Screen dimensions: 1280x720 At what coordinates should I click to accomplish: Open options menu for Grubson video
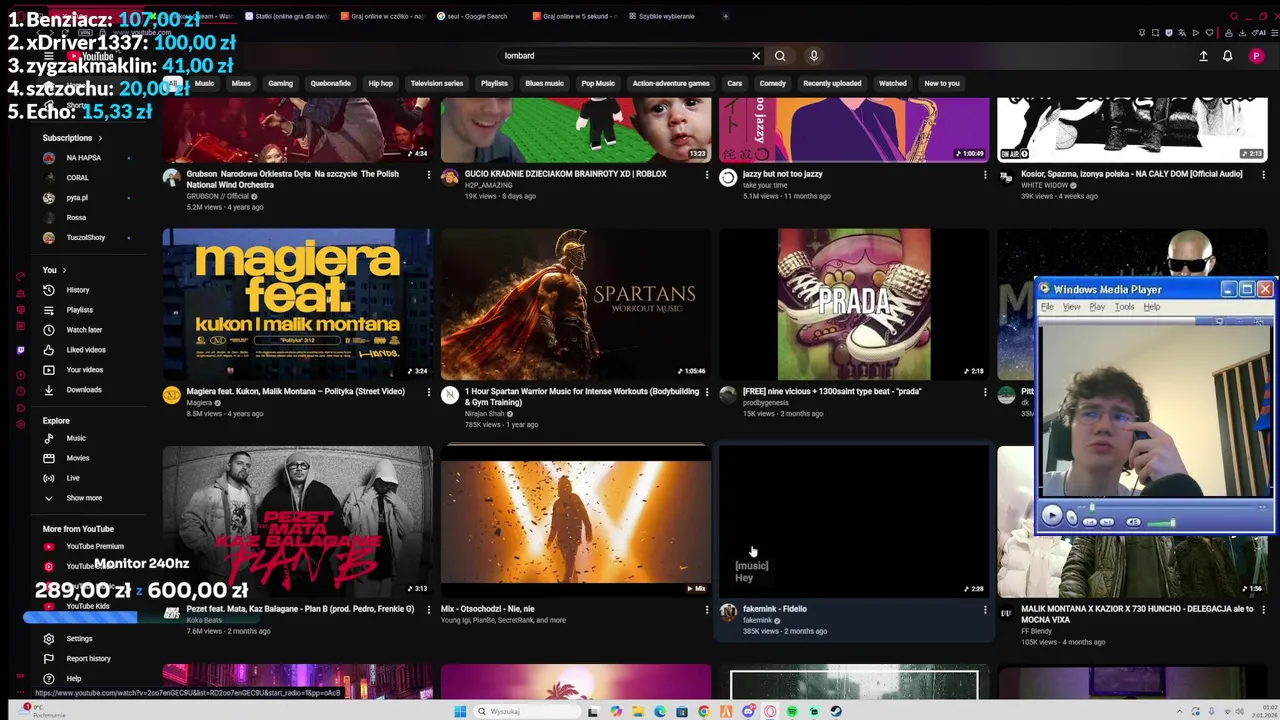point(429,175)
